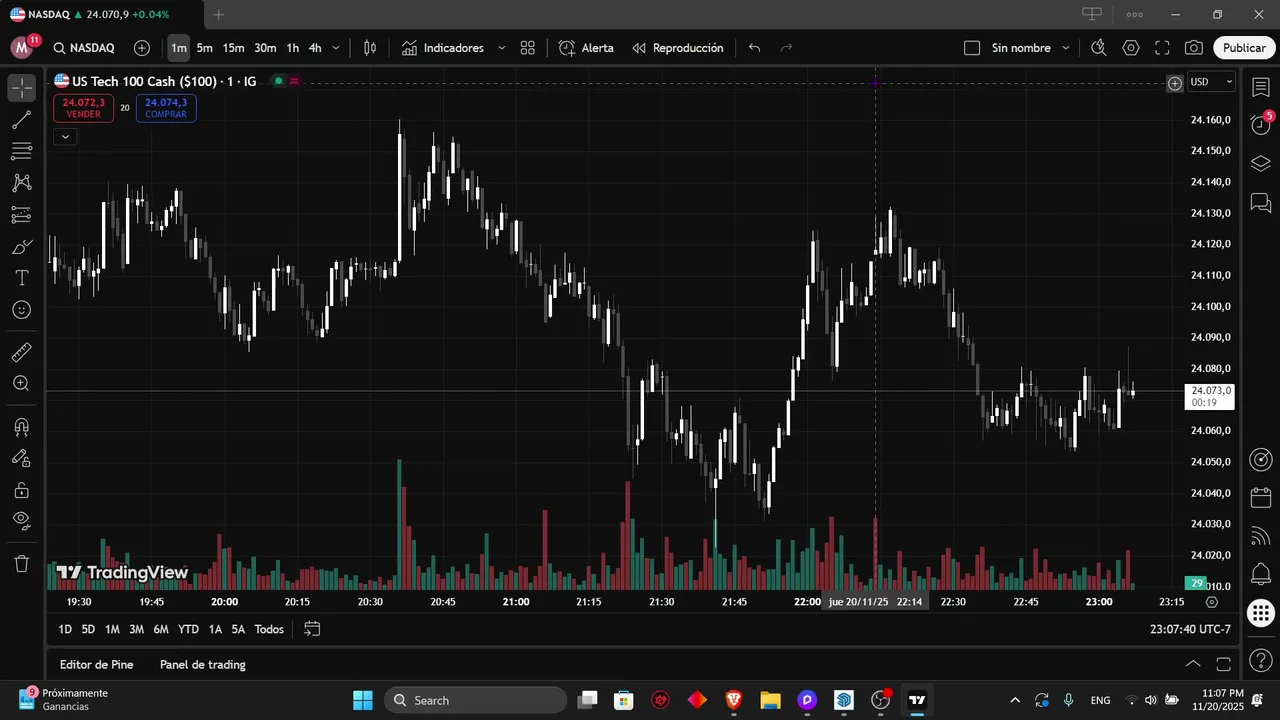Click the trash remove objects icon
1280x720 pixels.
click(x=21, y=563)
